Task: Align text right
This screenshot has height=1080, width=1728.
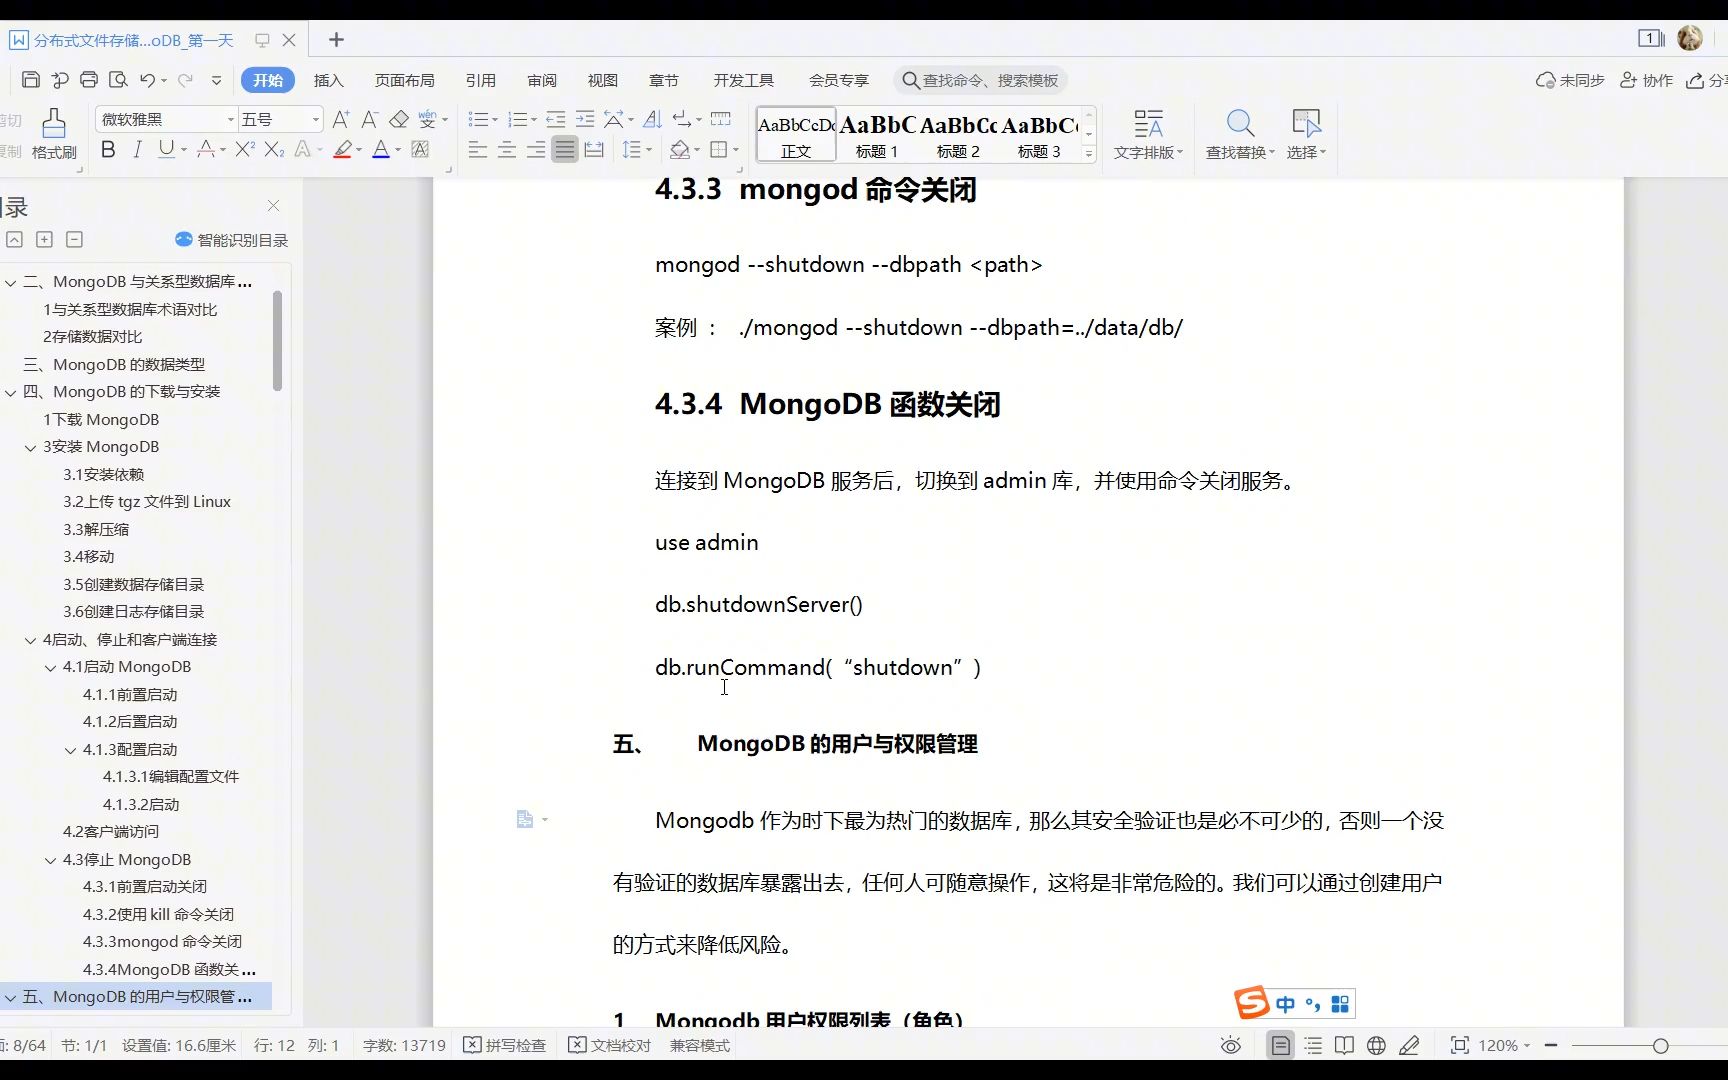Action: (x=536, y=150)
